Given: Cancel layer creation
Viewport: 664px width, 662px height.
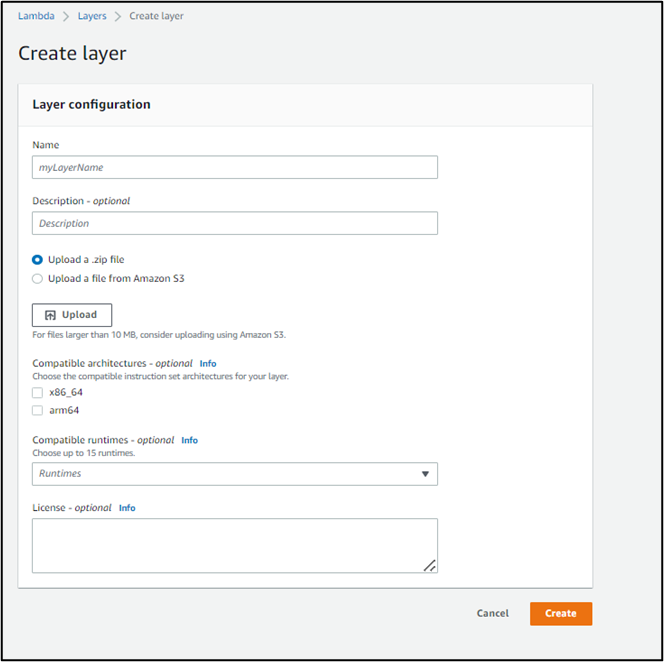Looking at the screenshot, I should tap(492, 613).
